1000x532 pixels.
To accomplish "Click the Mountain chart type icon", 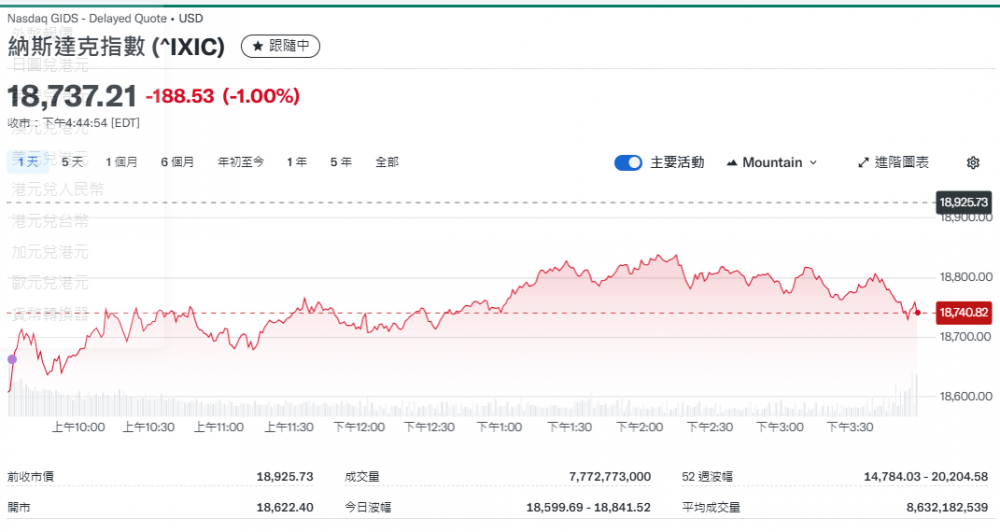I will pos(732,163).
